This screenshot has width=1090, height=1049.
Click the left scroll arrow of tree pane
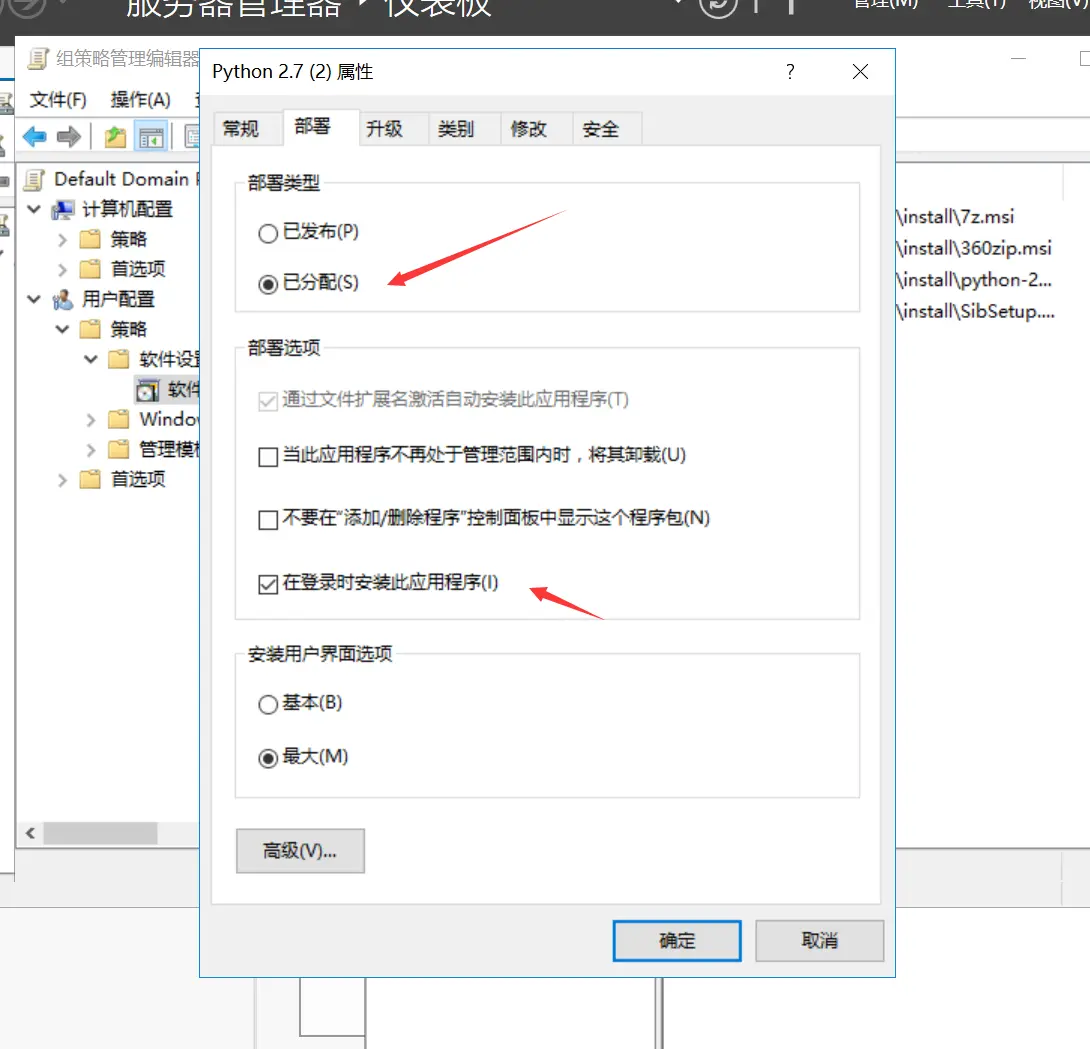pyautogui.click(x=30, y=833)
